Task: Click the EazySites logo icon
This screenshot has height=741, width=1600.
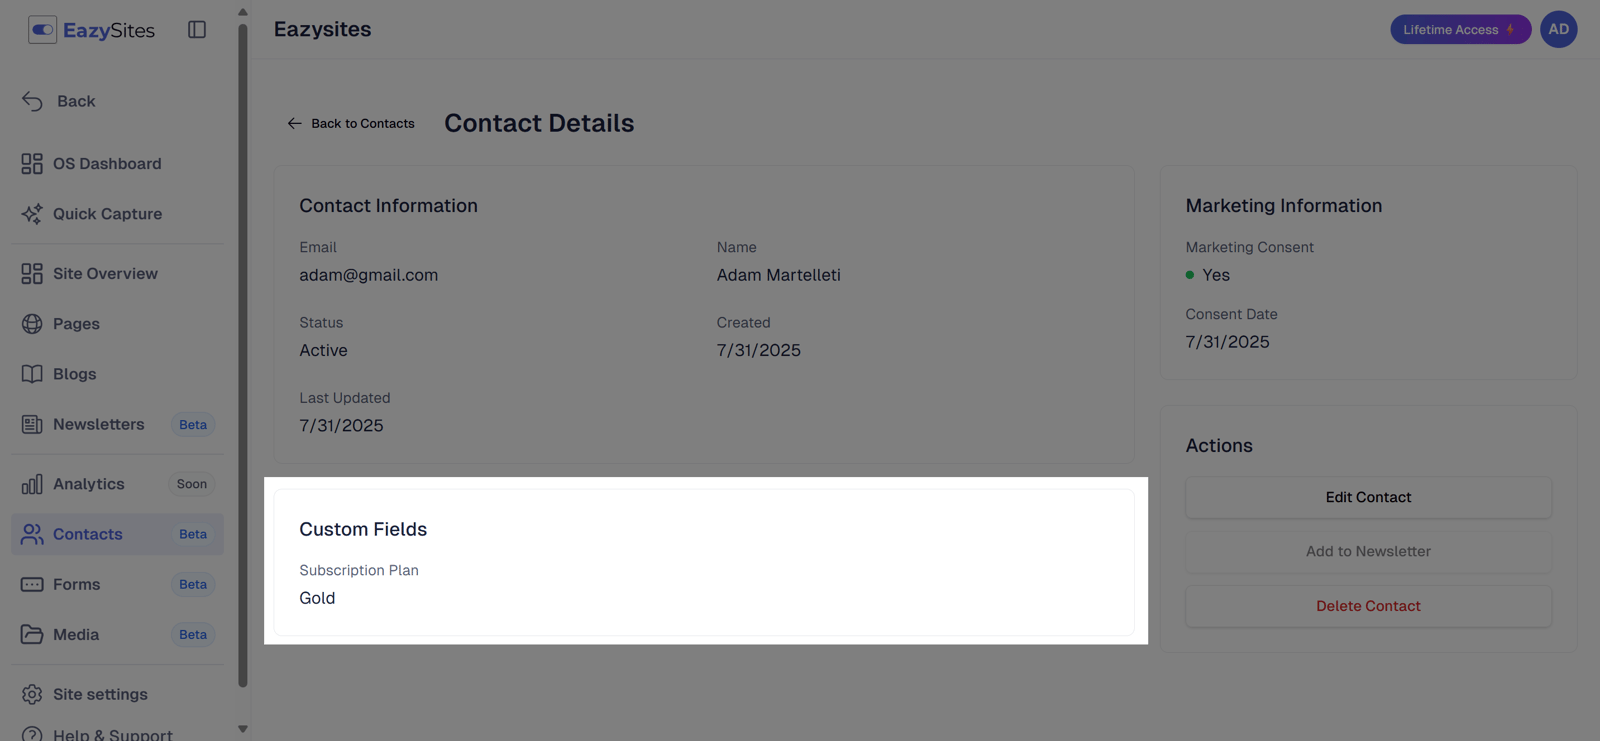Action: (x=42, y=30)
